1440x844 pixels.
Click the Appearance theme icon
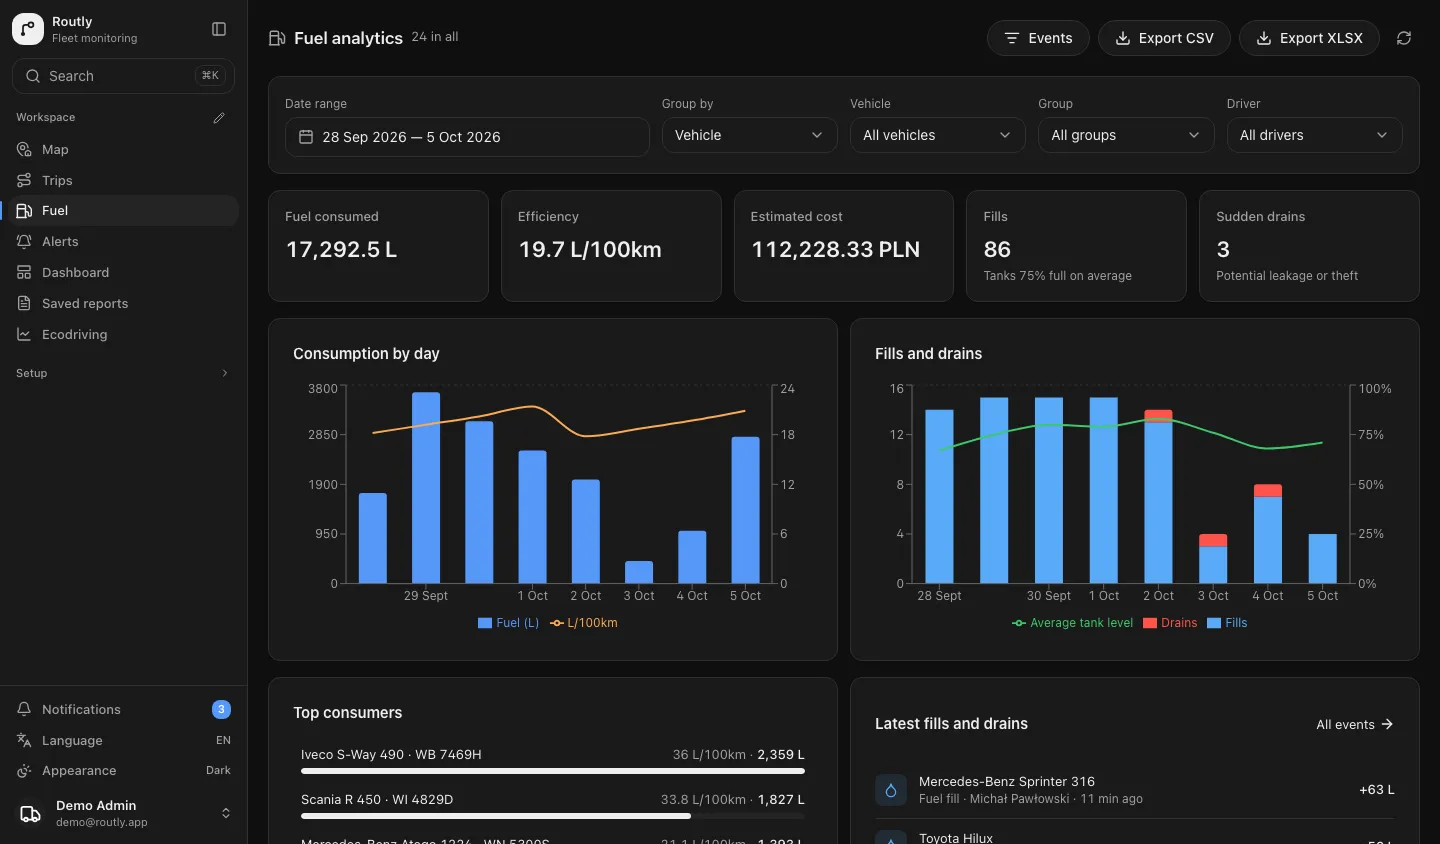[24, 771]
